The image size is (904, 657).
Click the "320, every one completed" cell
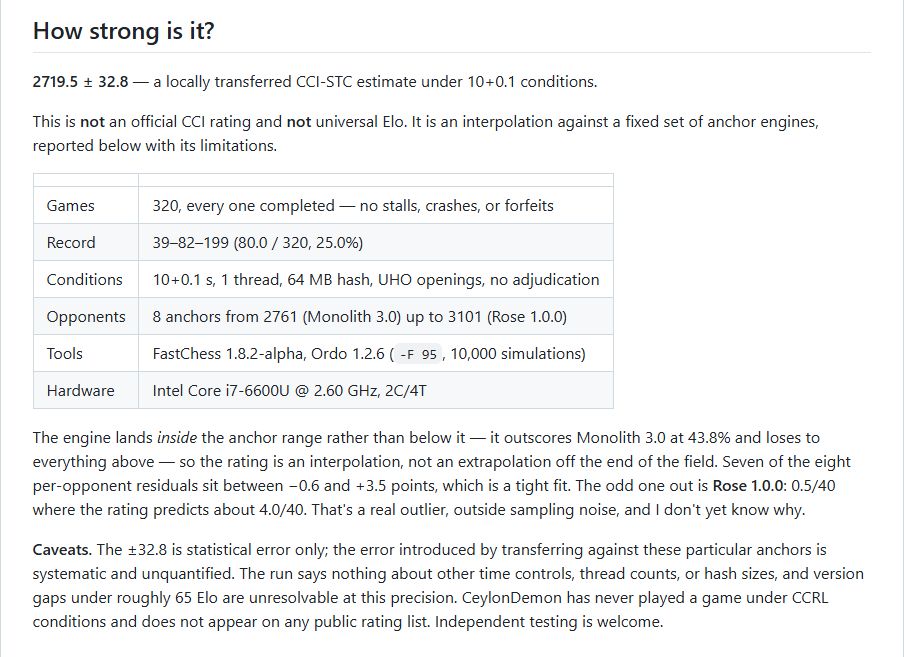[376, 205]
